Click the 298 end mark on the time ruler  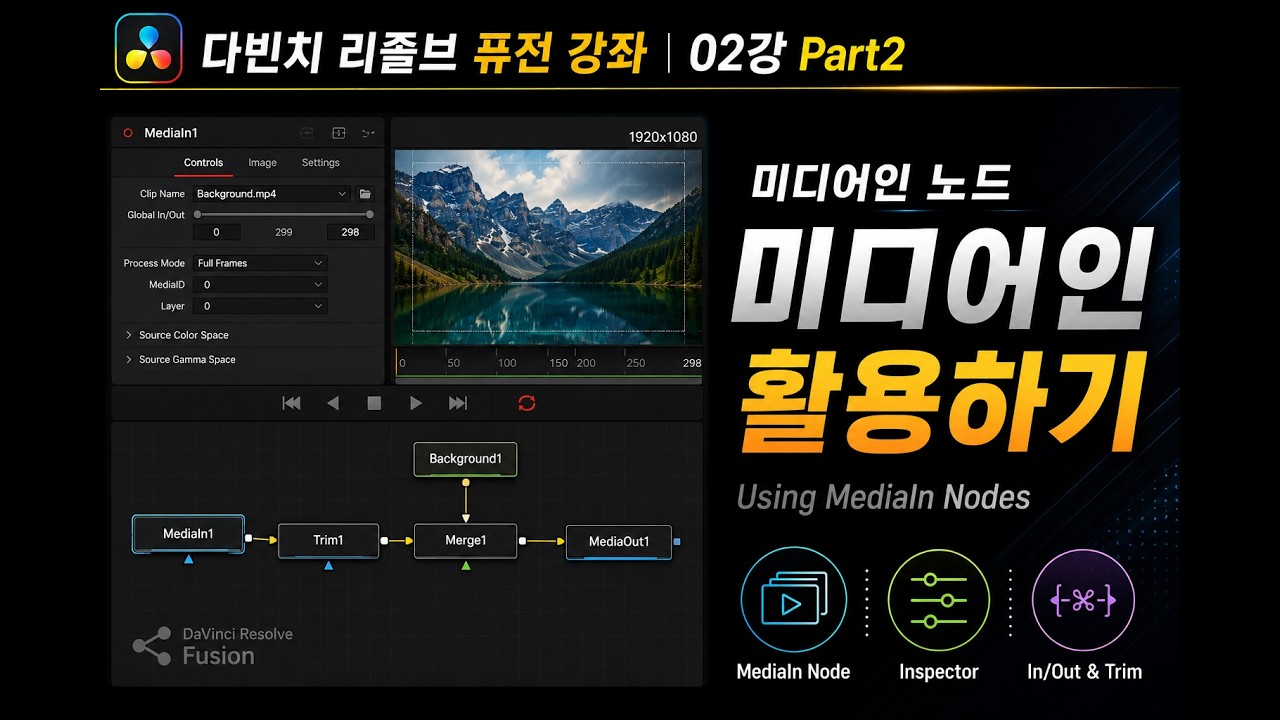[691, 363]
